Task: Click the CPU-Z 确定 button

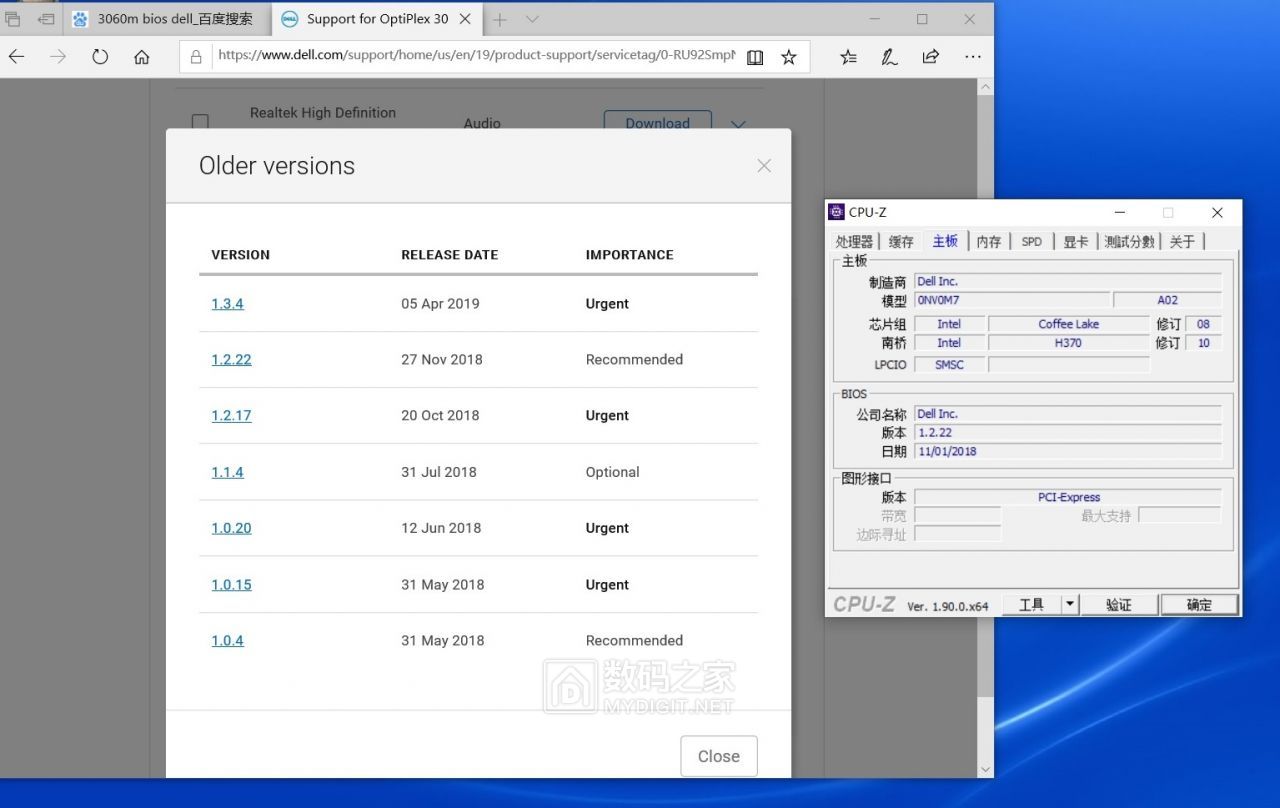Action: click(x=1199, y=604)
